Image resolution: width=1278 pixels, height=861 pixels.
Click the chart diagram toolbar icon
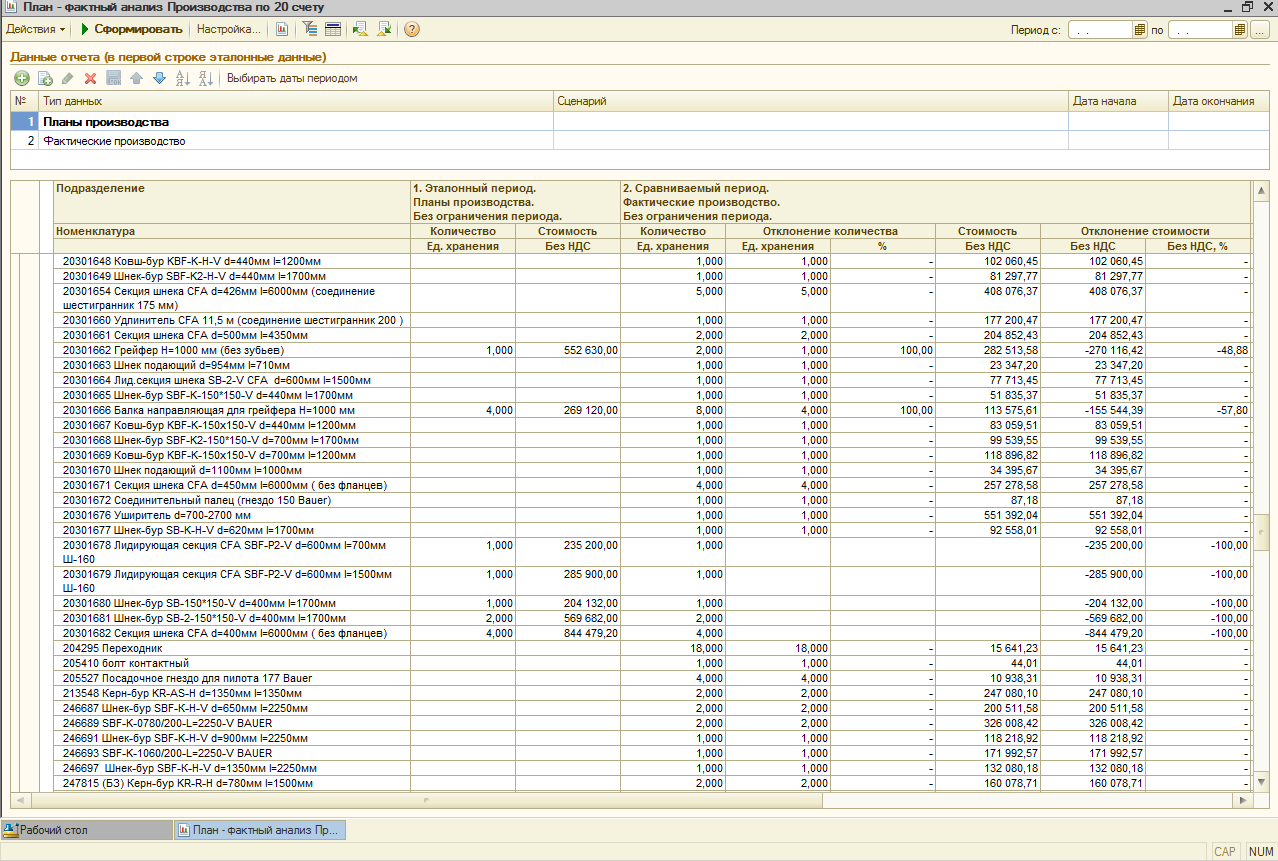282,29
